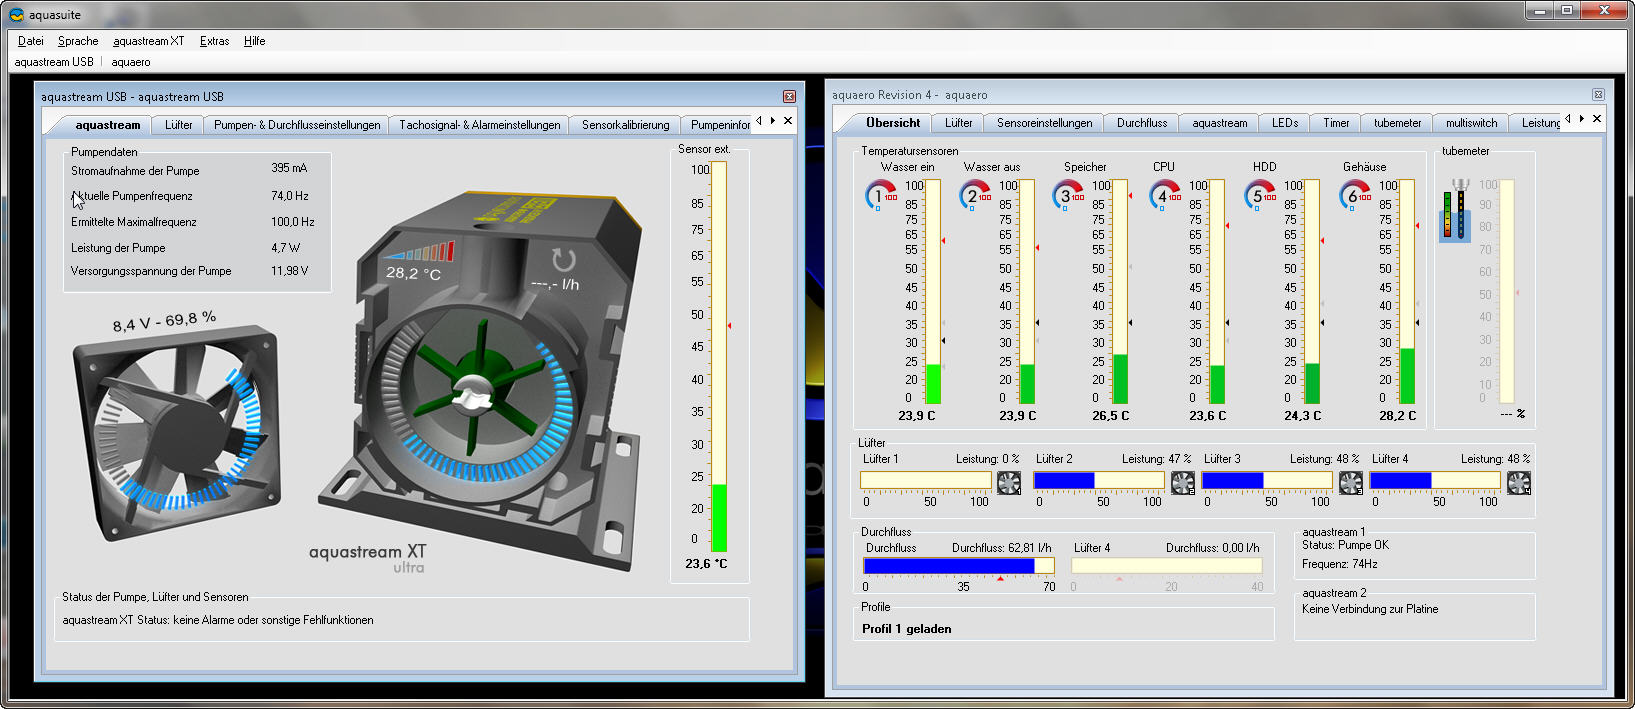The height and width of the screenshot is (709, 1635).
Task: Click the temperature gradient icon on pump
Action: (x=419, y=251)
